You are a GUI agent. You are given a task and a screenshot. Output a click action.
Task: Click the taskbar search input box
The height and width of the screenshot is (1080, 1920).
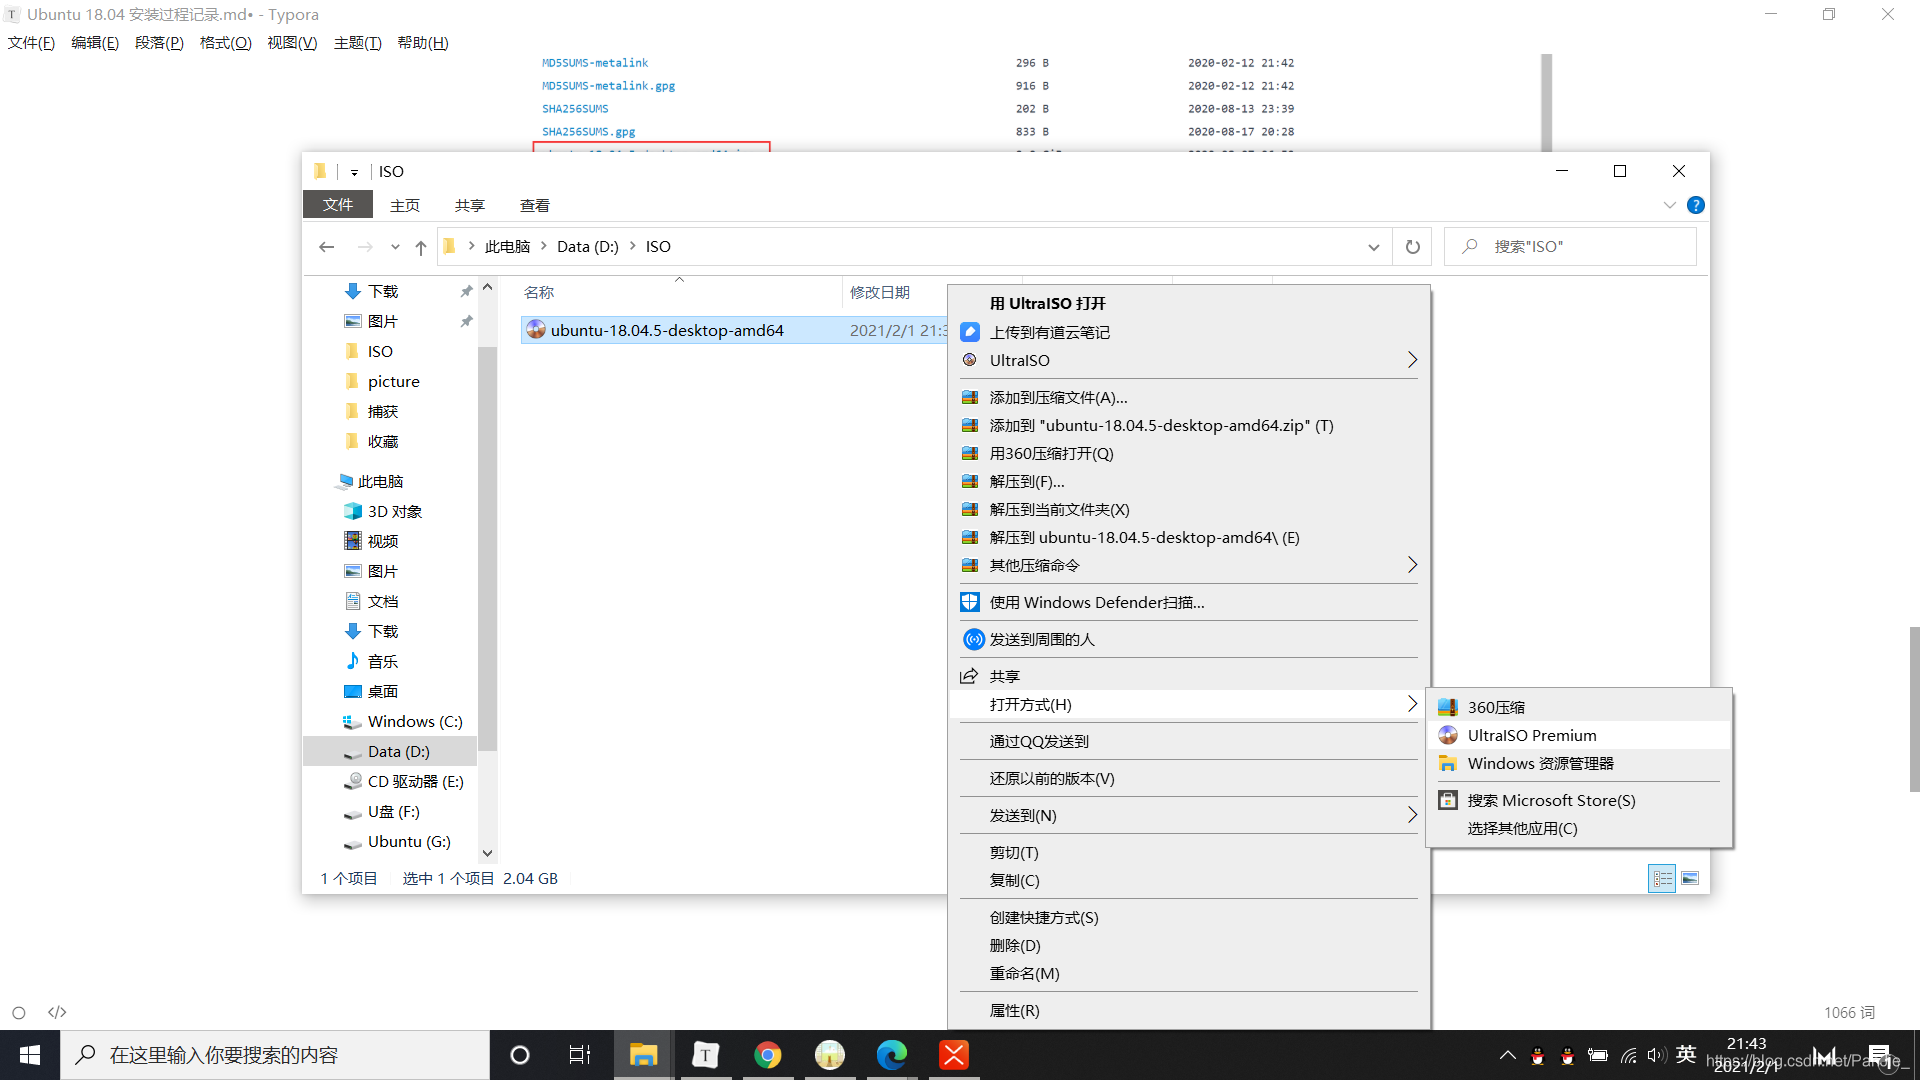coord(275,1055)
